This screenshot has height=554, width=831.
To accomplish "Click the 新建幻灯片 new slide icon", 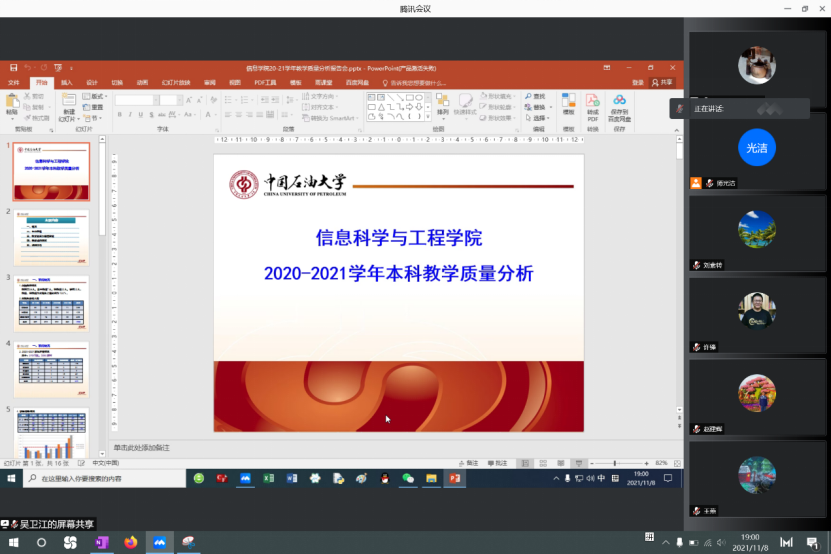I will [x=68, y=104].
